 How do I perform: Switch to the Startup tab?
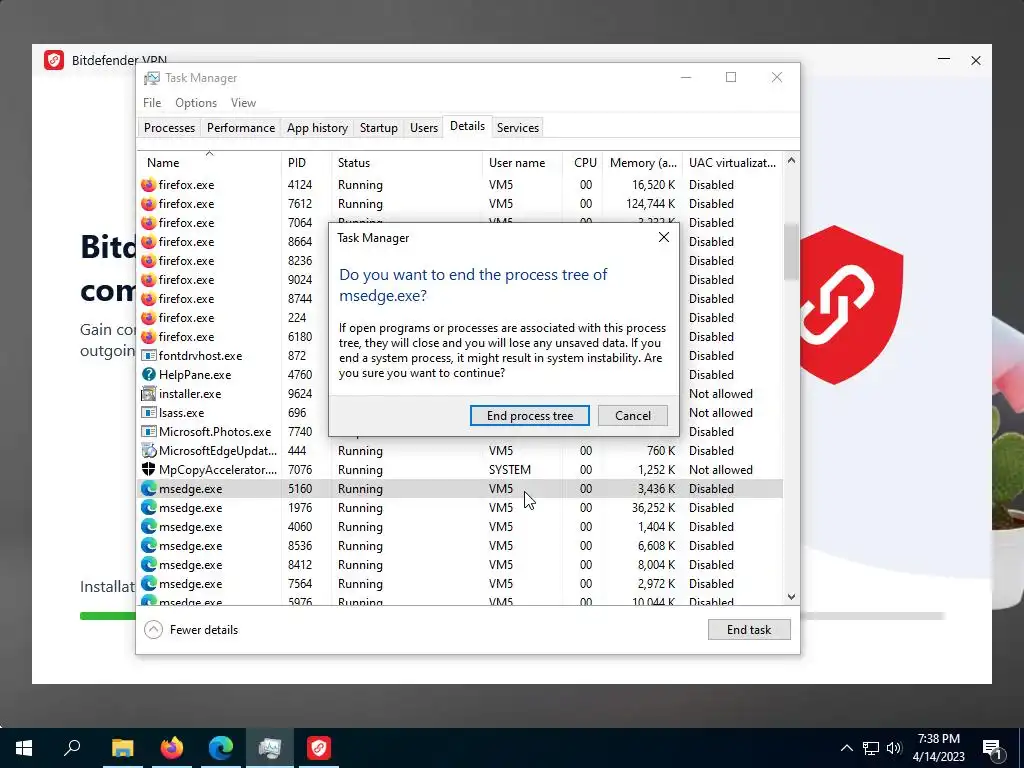pos(379,127)
